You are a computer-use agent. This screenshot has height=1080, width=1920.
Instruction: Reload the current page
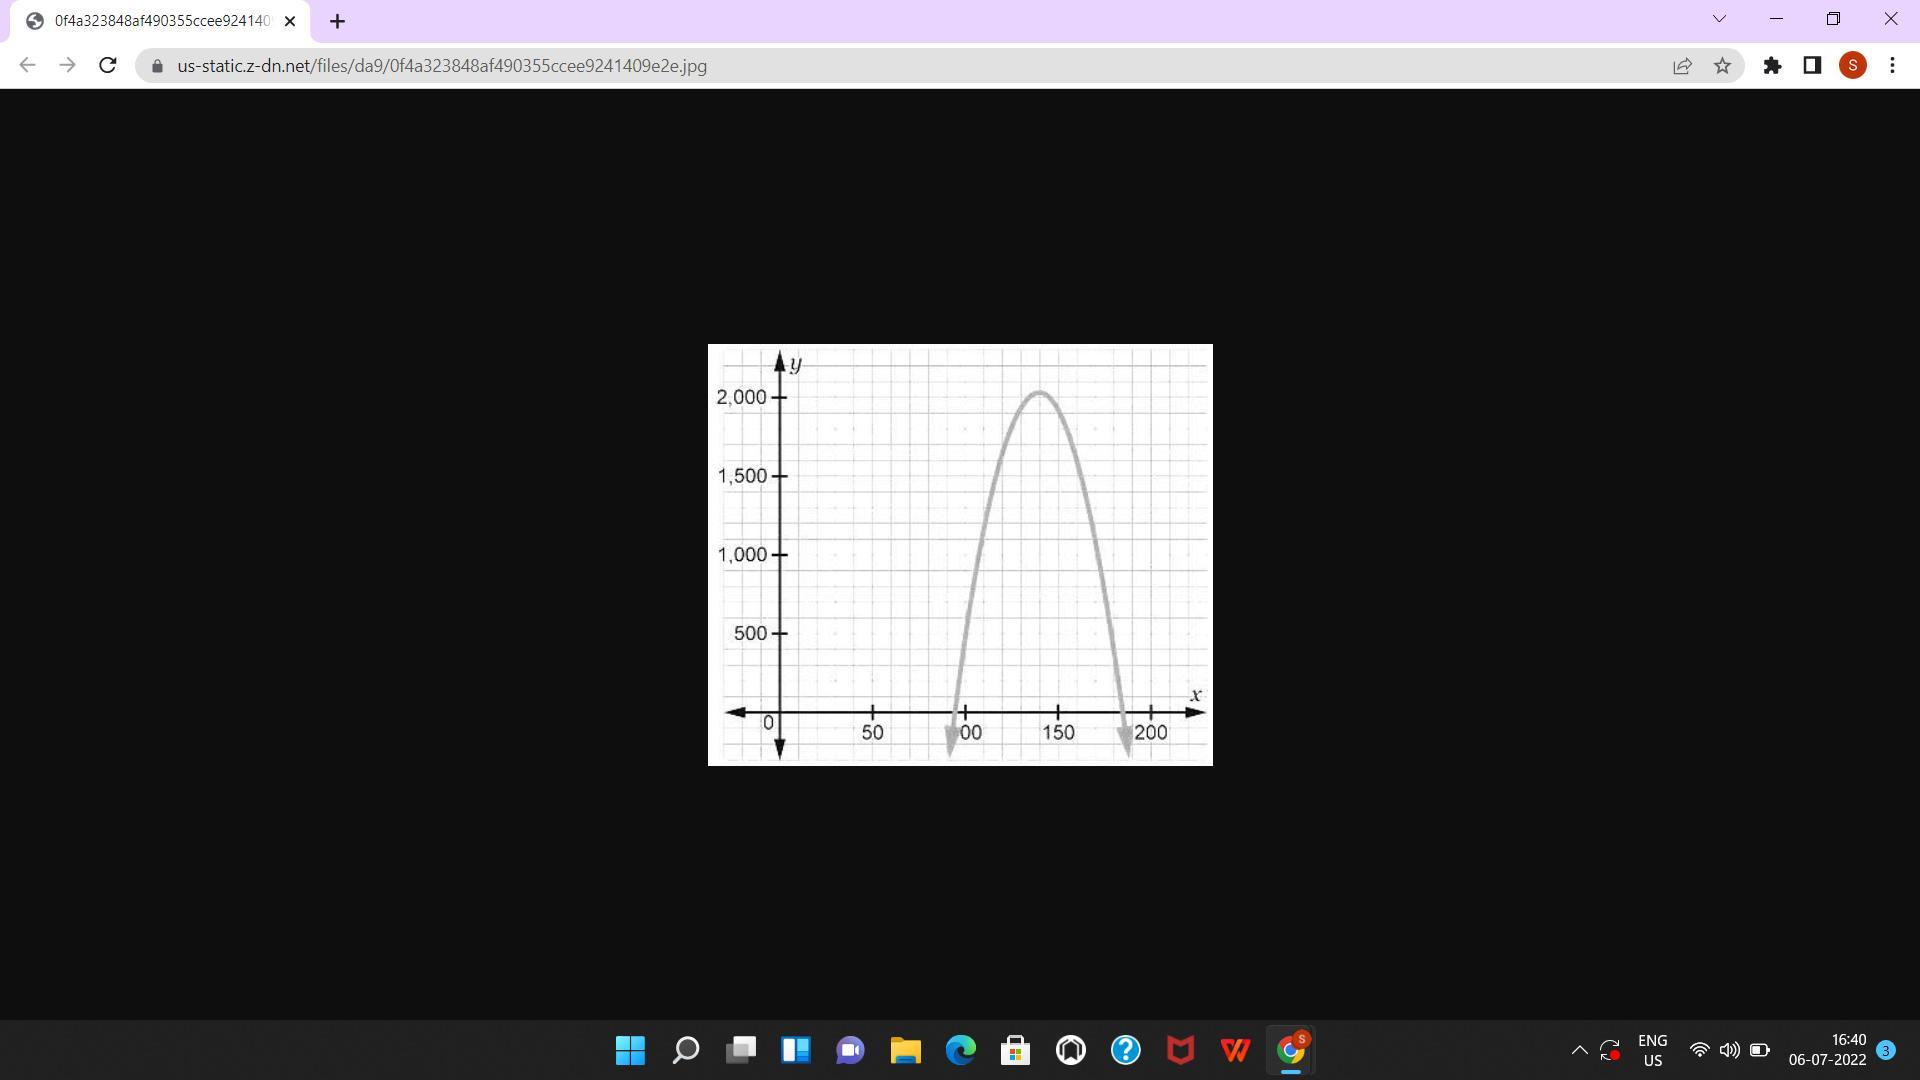pyautogui.click(x=108, y=66)
